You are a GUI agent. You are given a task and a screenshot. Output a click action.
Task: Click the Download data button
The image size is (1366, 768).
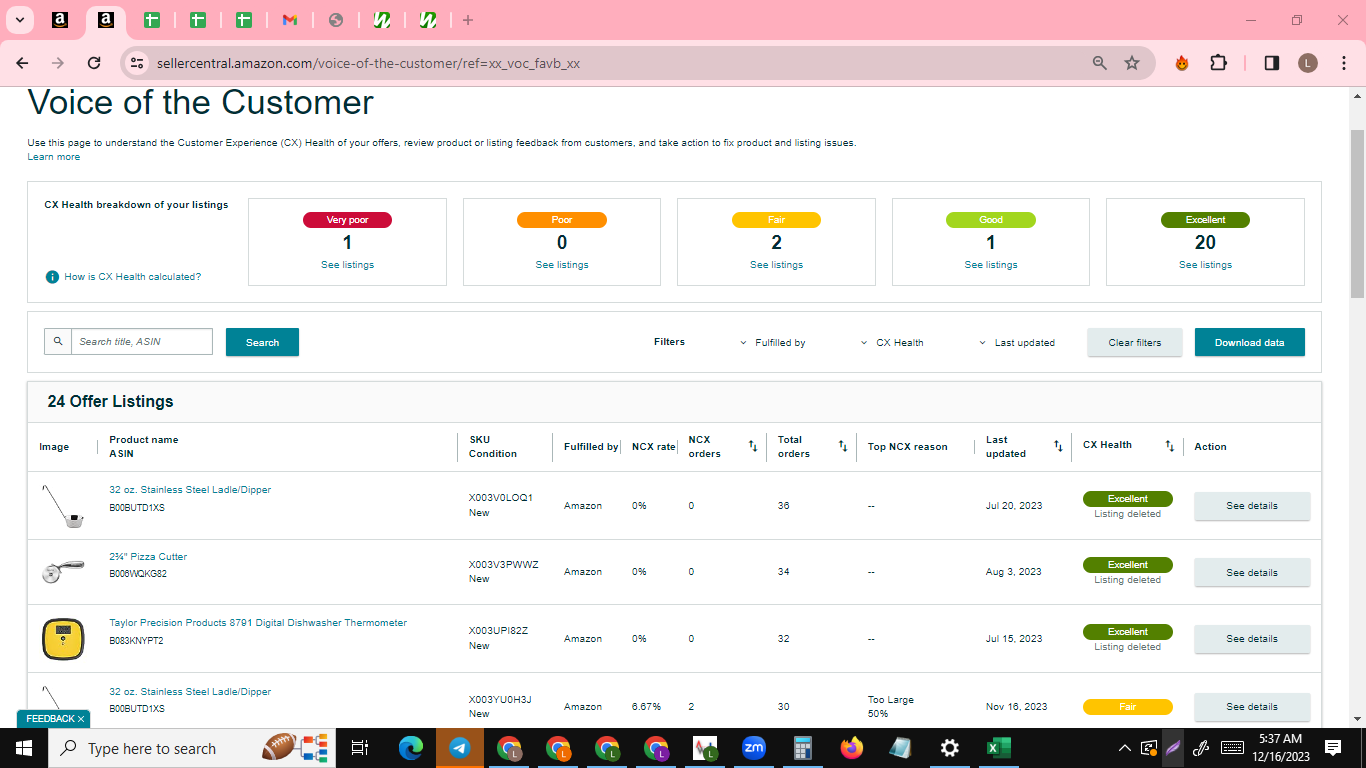coord(1250,342)
